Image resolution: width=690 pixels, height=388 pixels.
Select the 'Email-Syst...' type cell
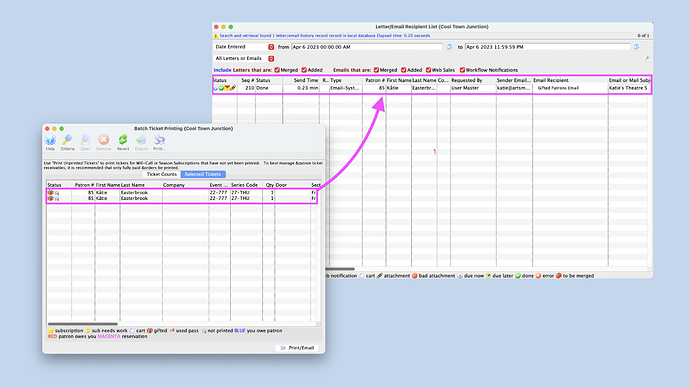coord(346,88)
